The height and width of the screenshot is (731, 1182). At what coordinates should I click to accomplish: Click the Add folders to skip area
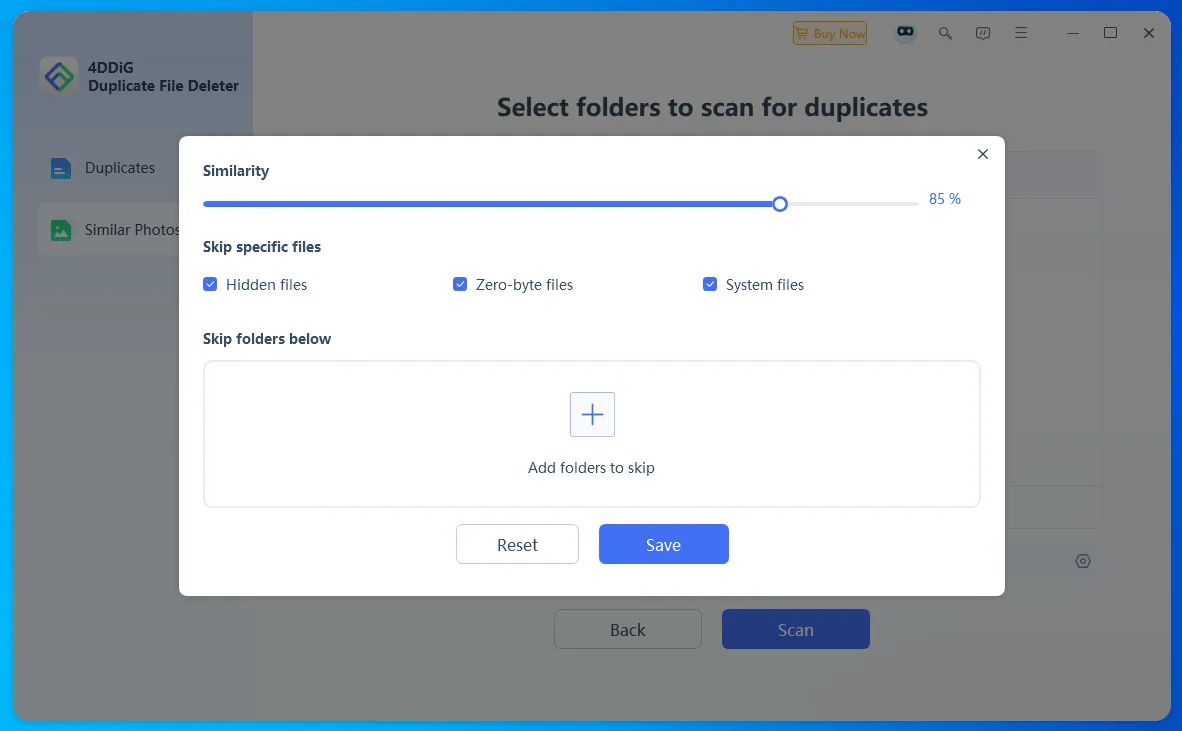coord(591,467)
